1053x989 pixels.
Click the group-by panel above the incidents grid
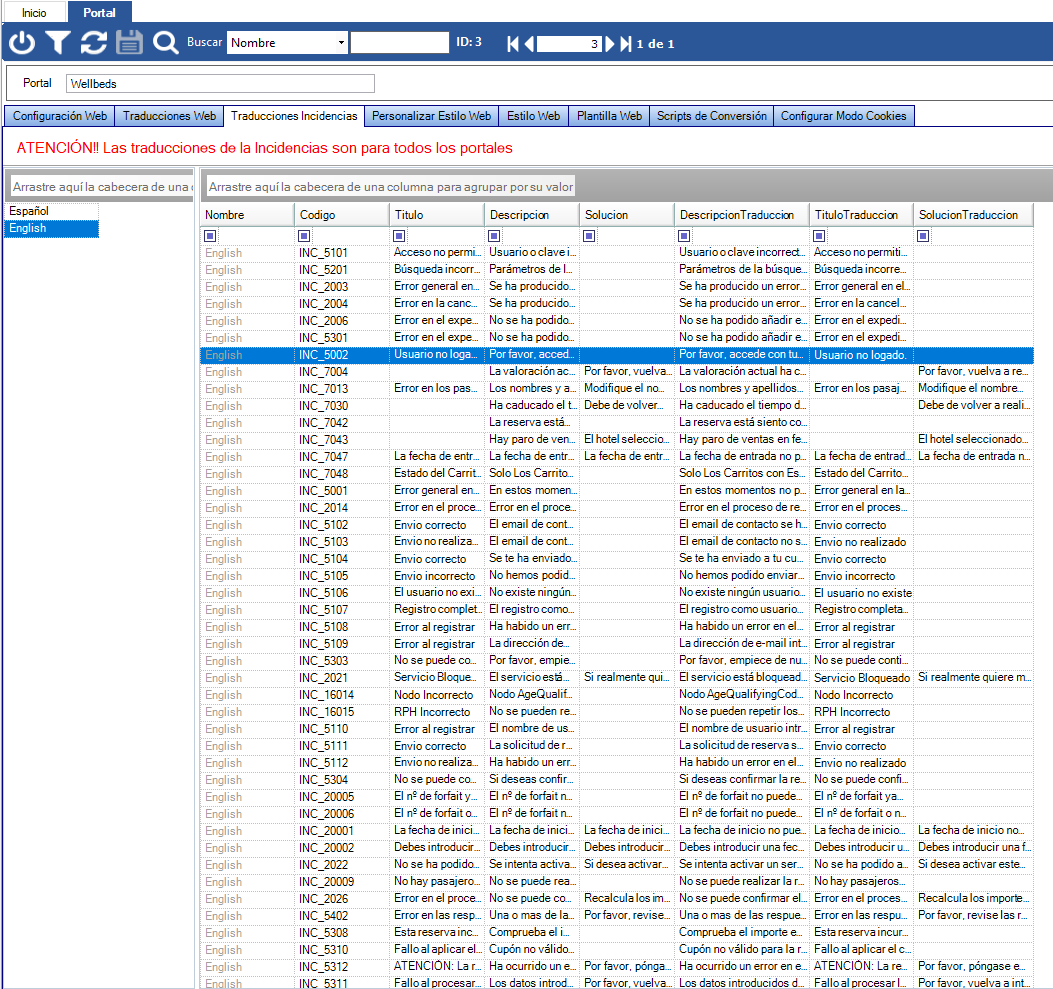pyautogui.click(x=625, y=186)
